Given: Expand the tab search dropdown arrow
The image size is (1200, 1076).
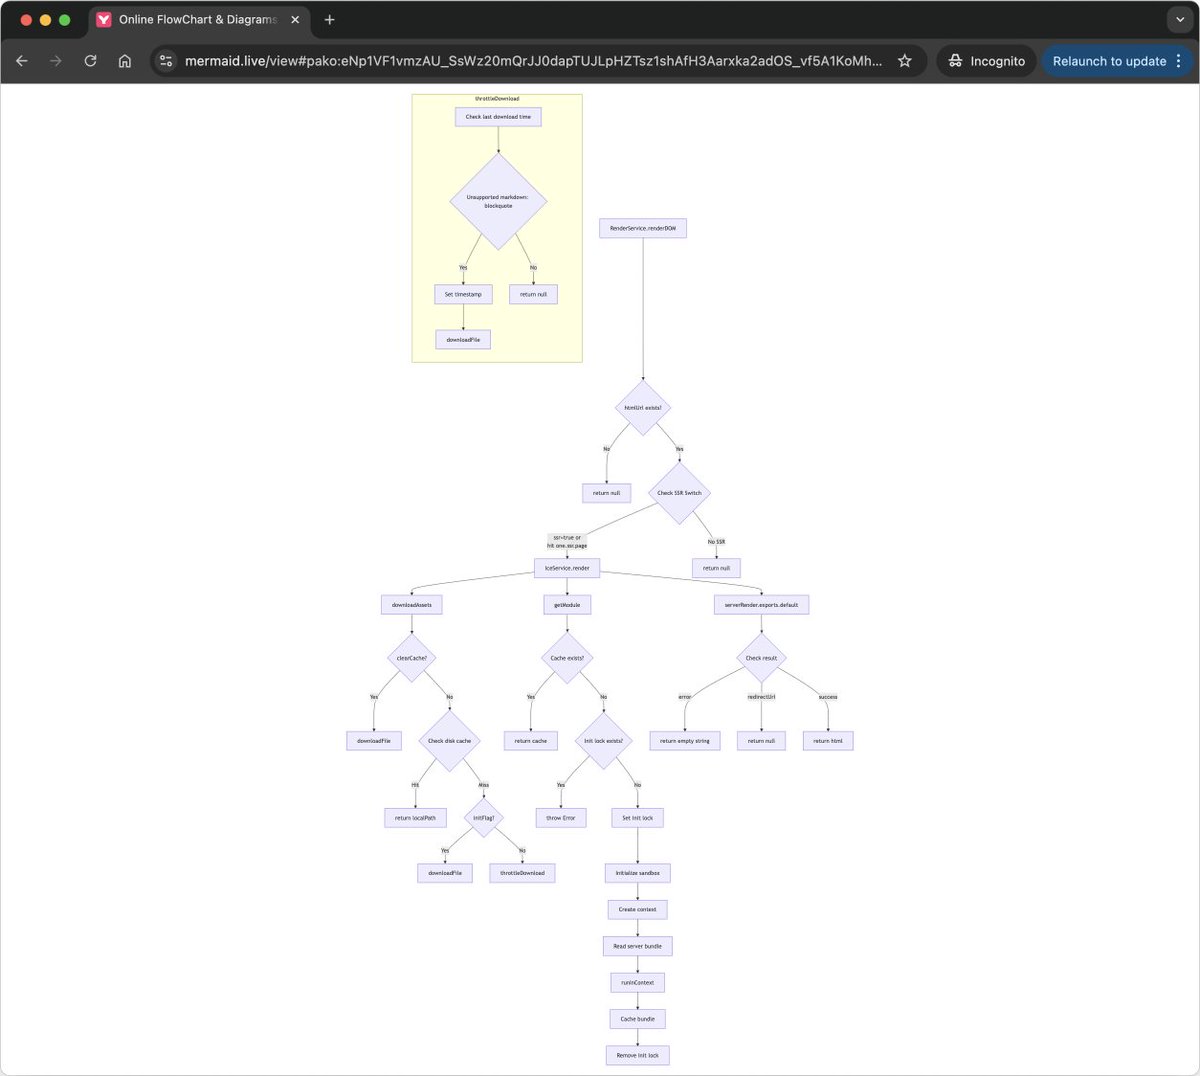Looking at the screenshot, I should click(x=1180, y=19).
